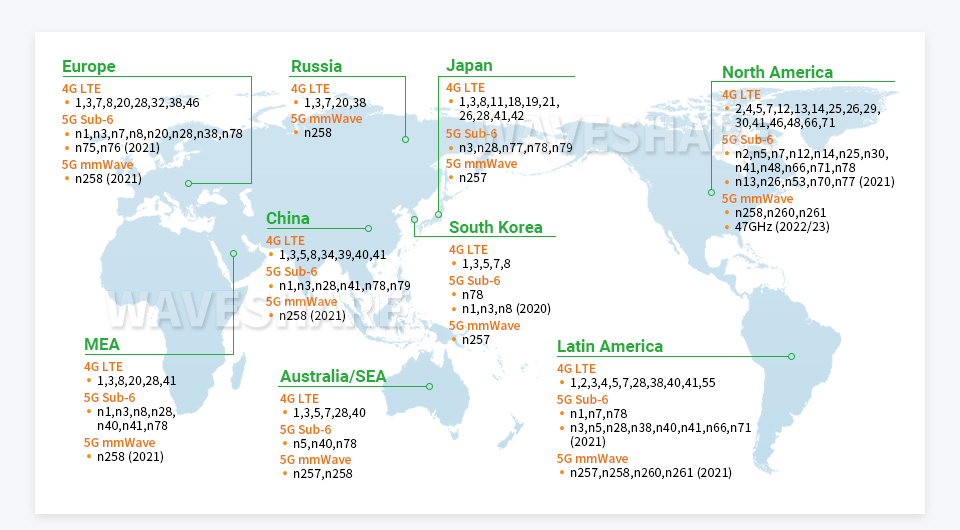Screen dimensions: 960x530
Task: Click China 4G bands 1,3,5,8,34,39,40,41
Action: click(x=332, y=255)
